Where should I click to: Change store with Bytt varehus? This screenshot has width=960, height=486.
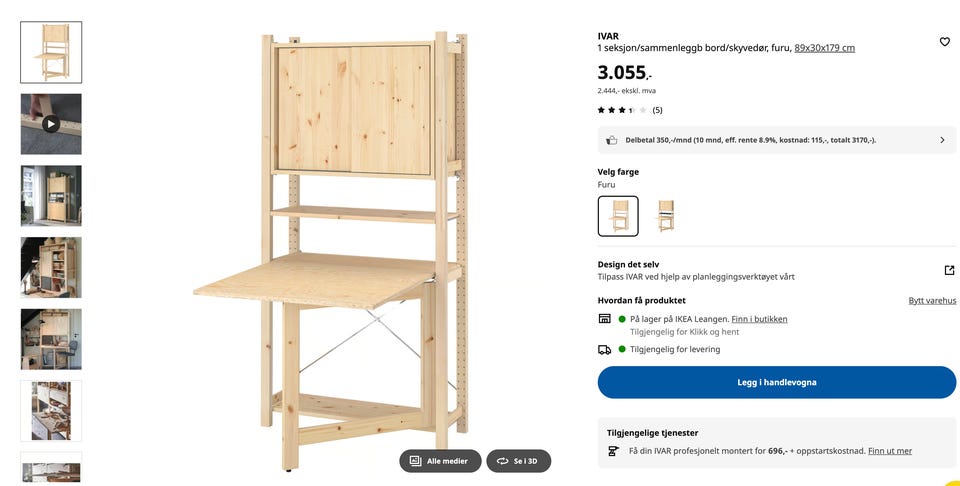[x=932, y=301]
